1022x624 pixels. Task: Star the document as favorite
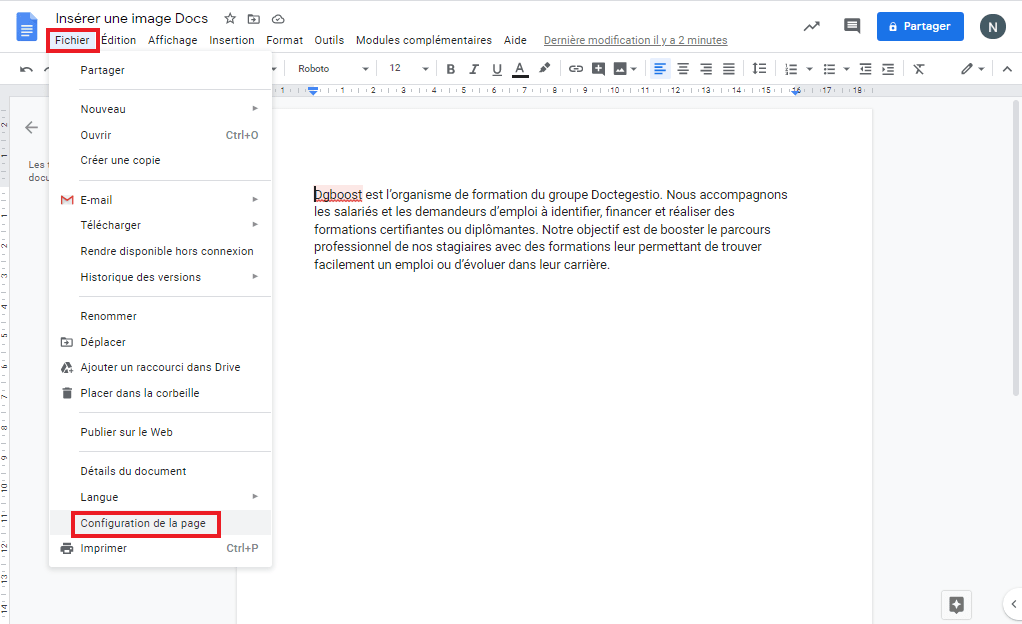click(229, 18)
